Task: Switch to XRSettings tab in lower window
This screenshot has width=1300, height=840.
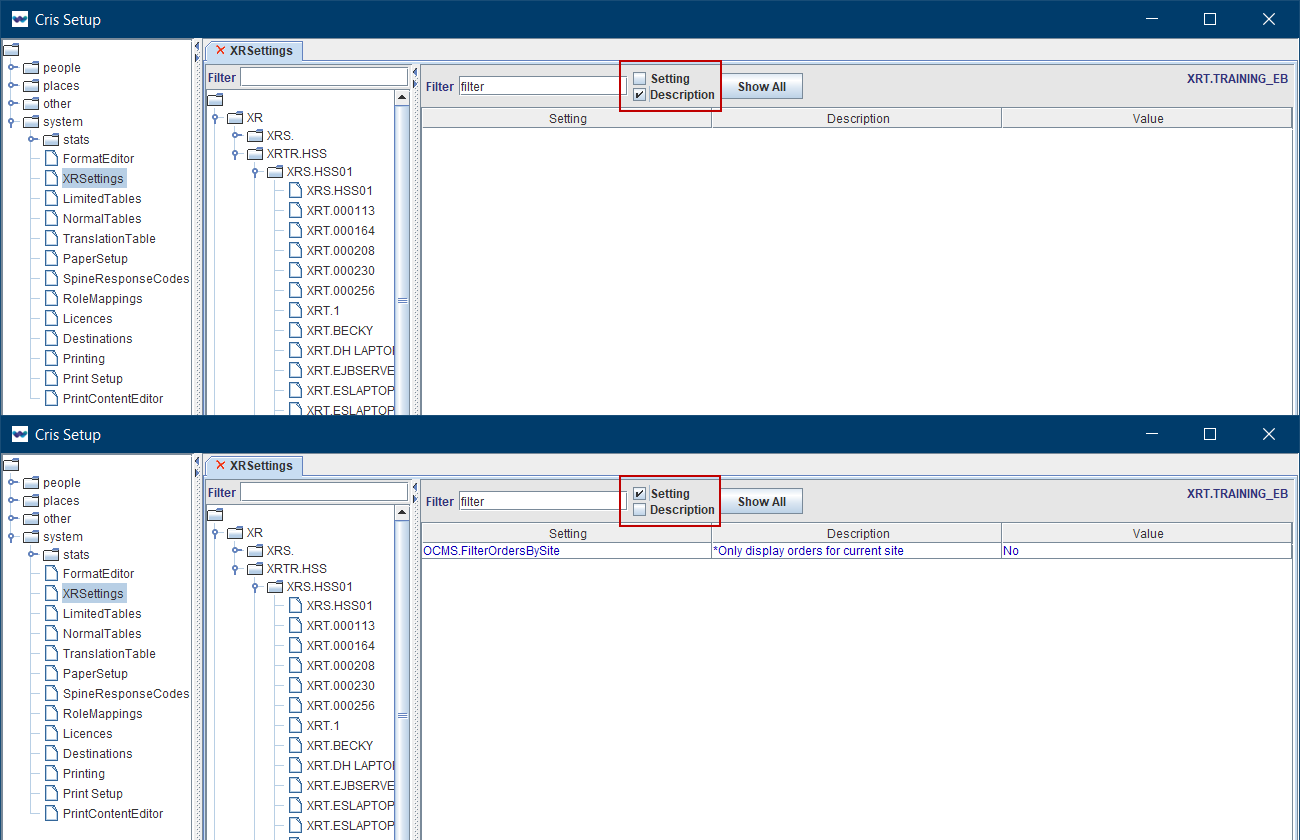Action: 254,465
